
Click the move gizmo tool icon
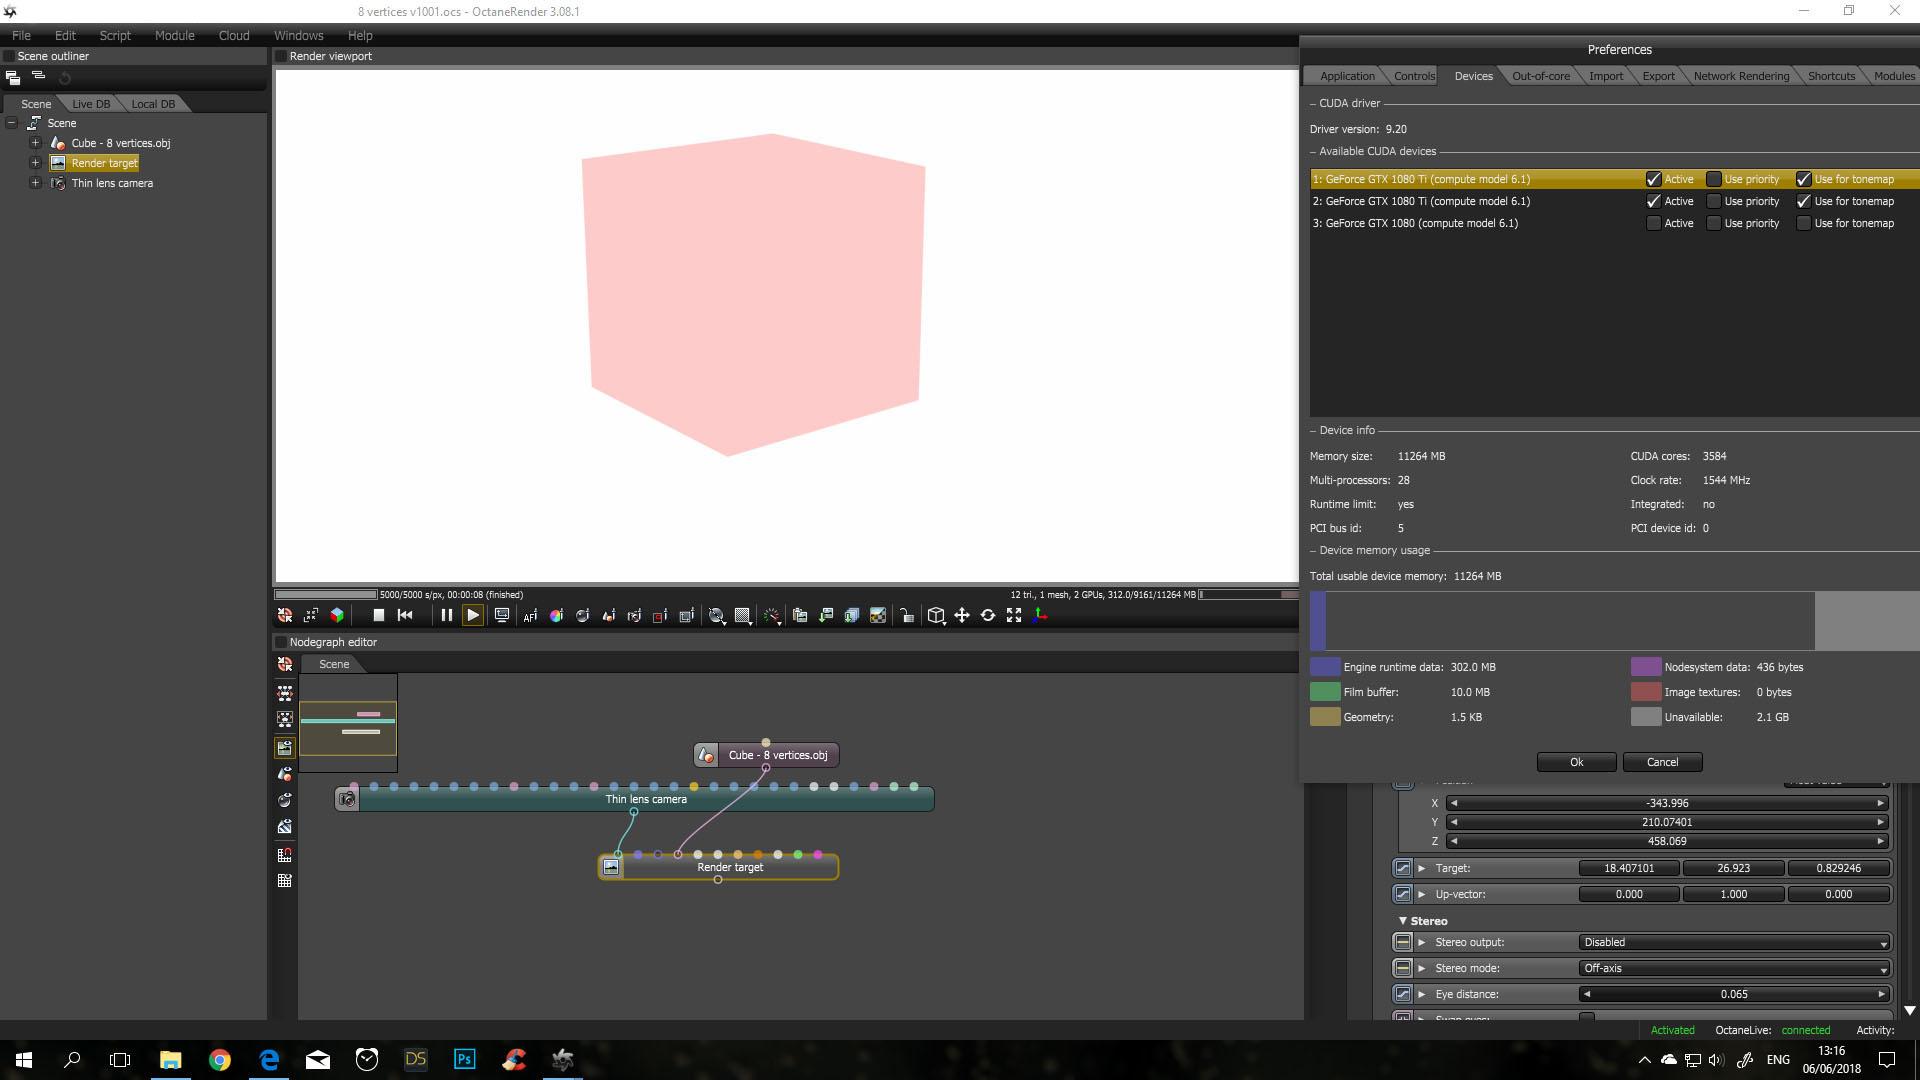click(961, 616)
